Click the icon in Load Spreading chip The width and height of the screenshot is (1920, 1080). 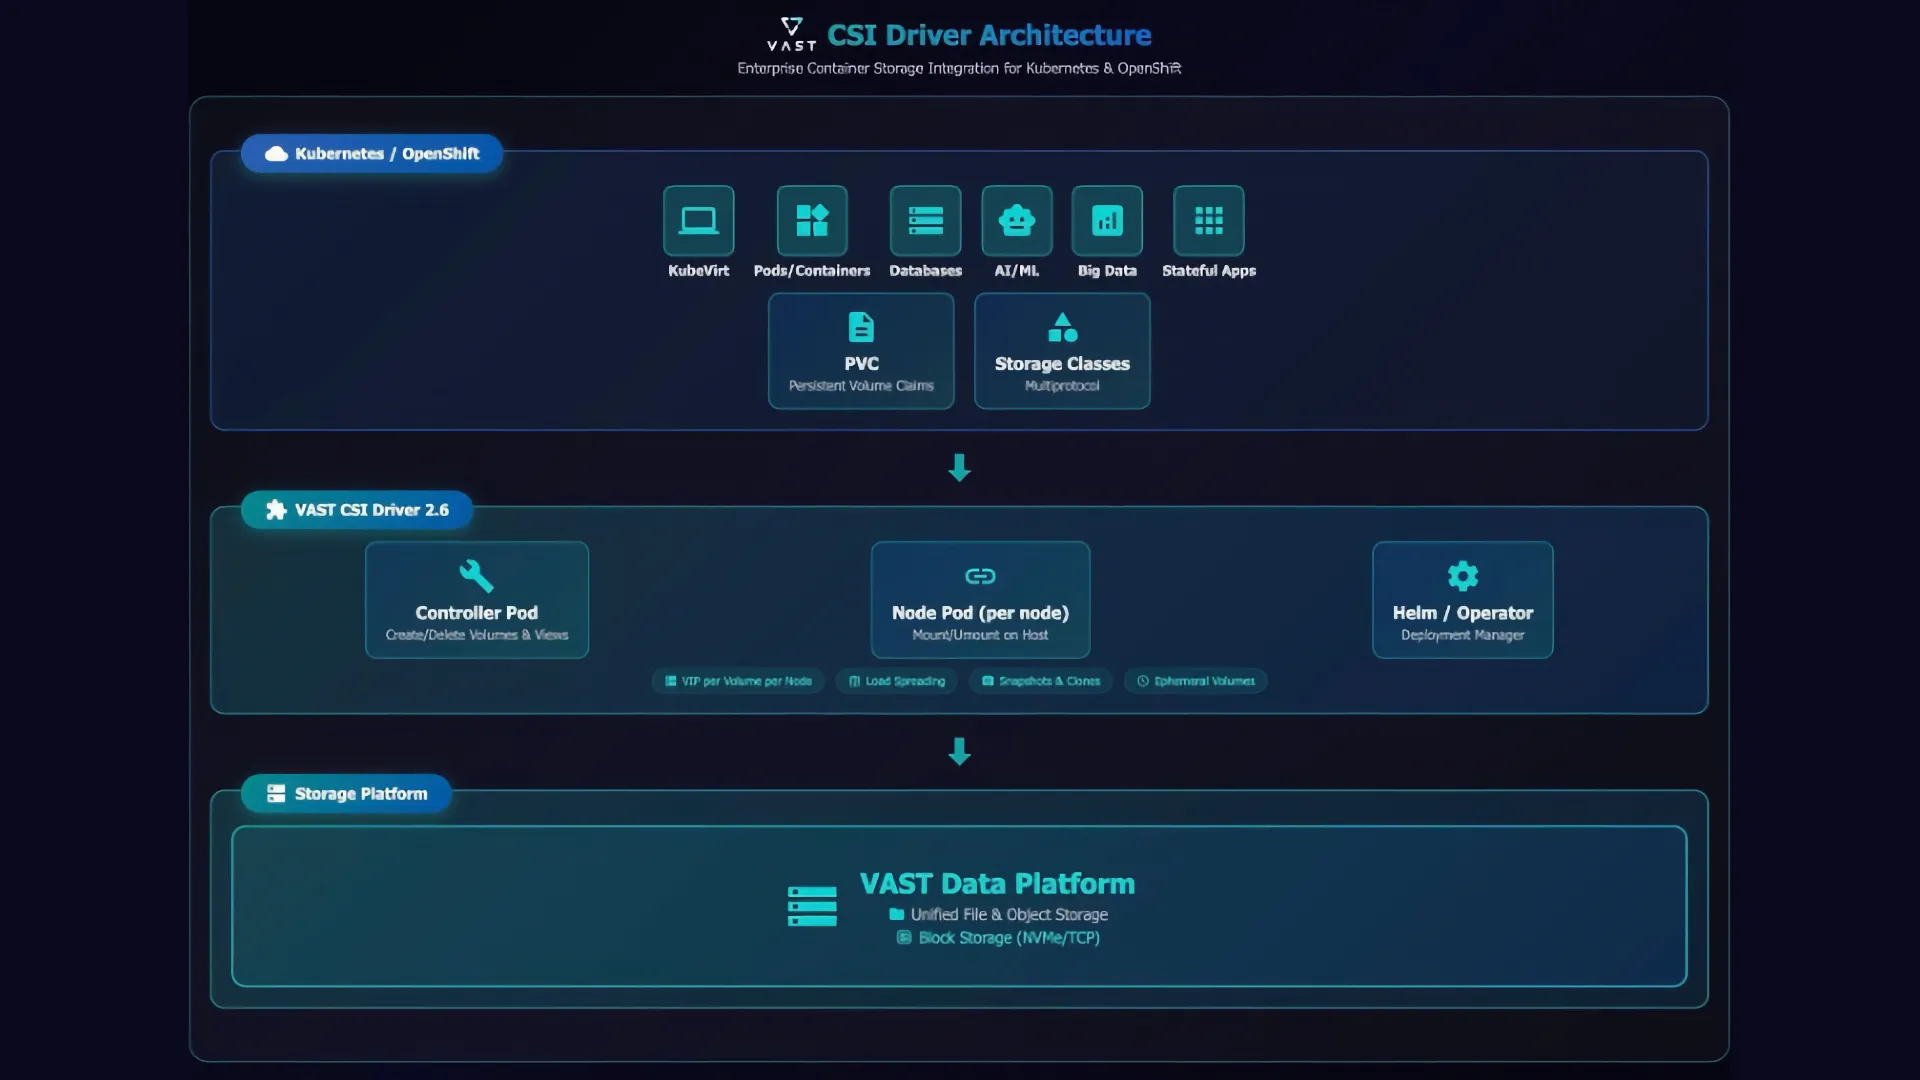[x=854, y=681]
